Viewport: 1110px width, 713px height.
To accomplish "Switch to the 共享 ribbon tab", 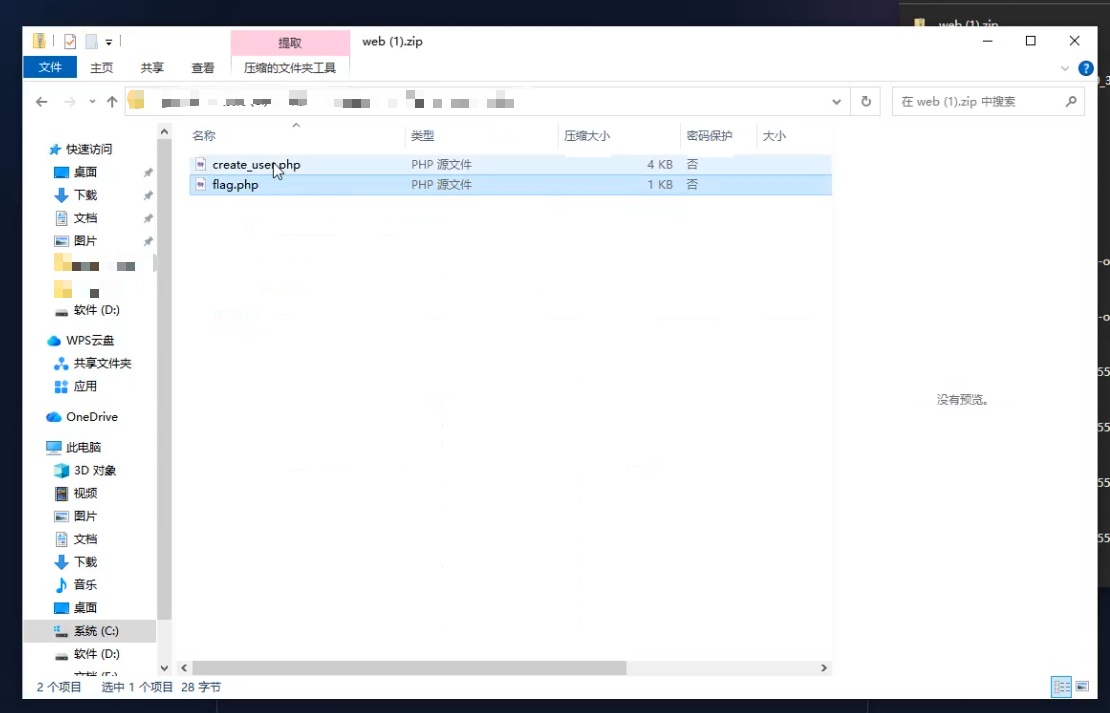I will click(x=152, y=67).
